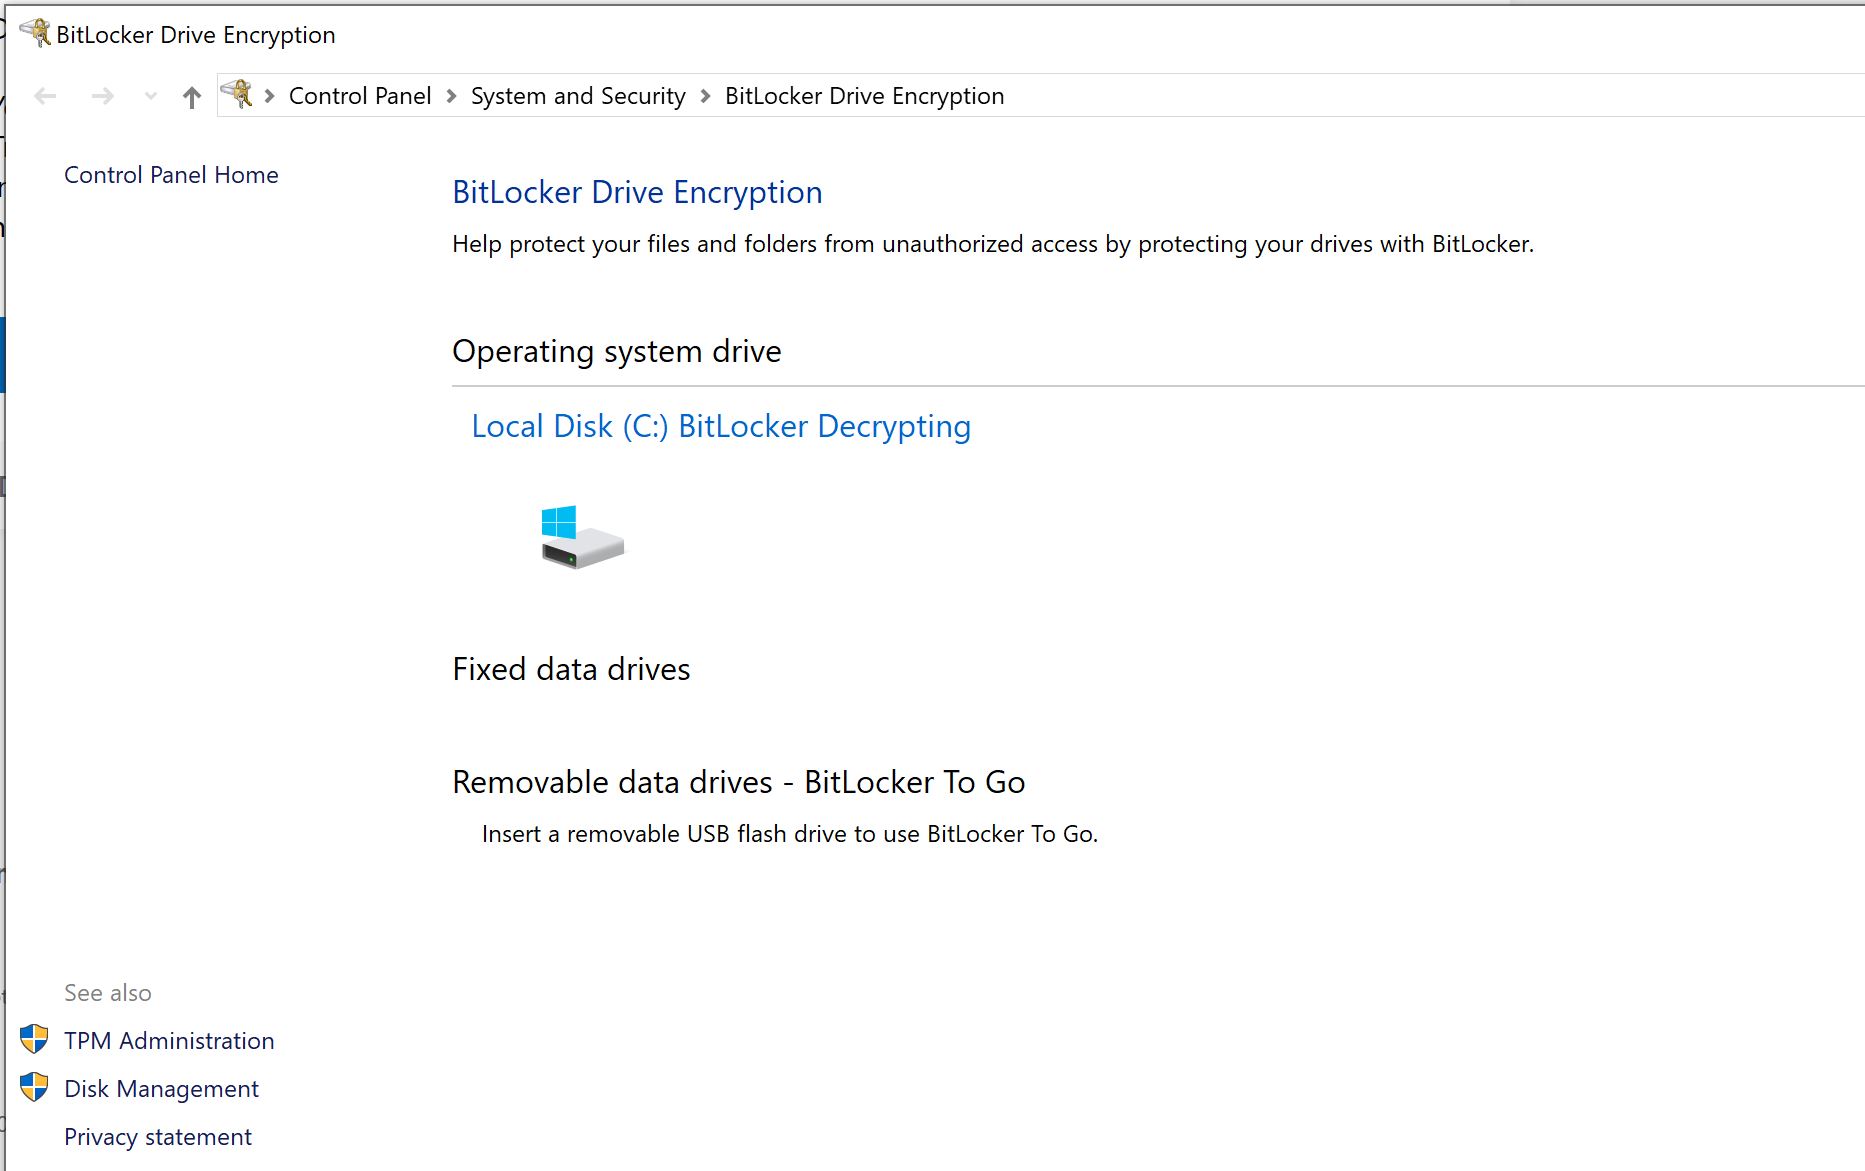Open the Privacy statement link
1865x1171 pixels.
[x=158, y=1137]
